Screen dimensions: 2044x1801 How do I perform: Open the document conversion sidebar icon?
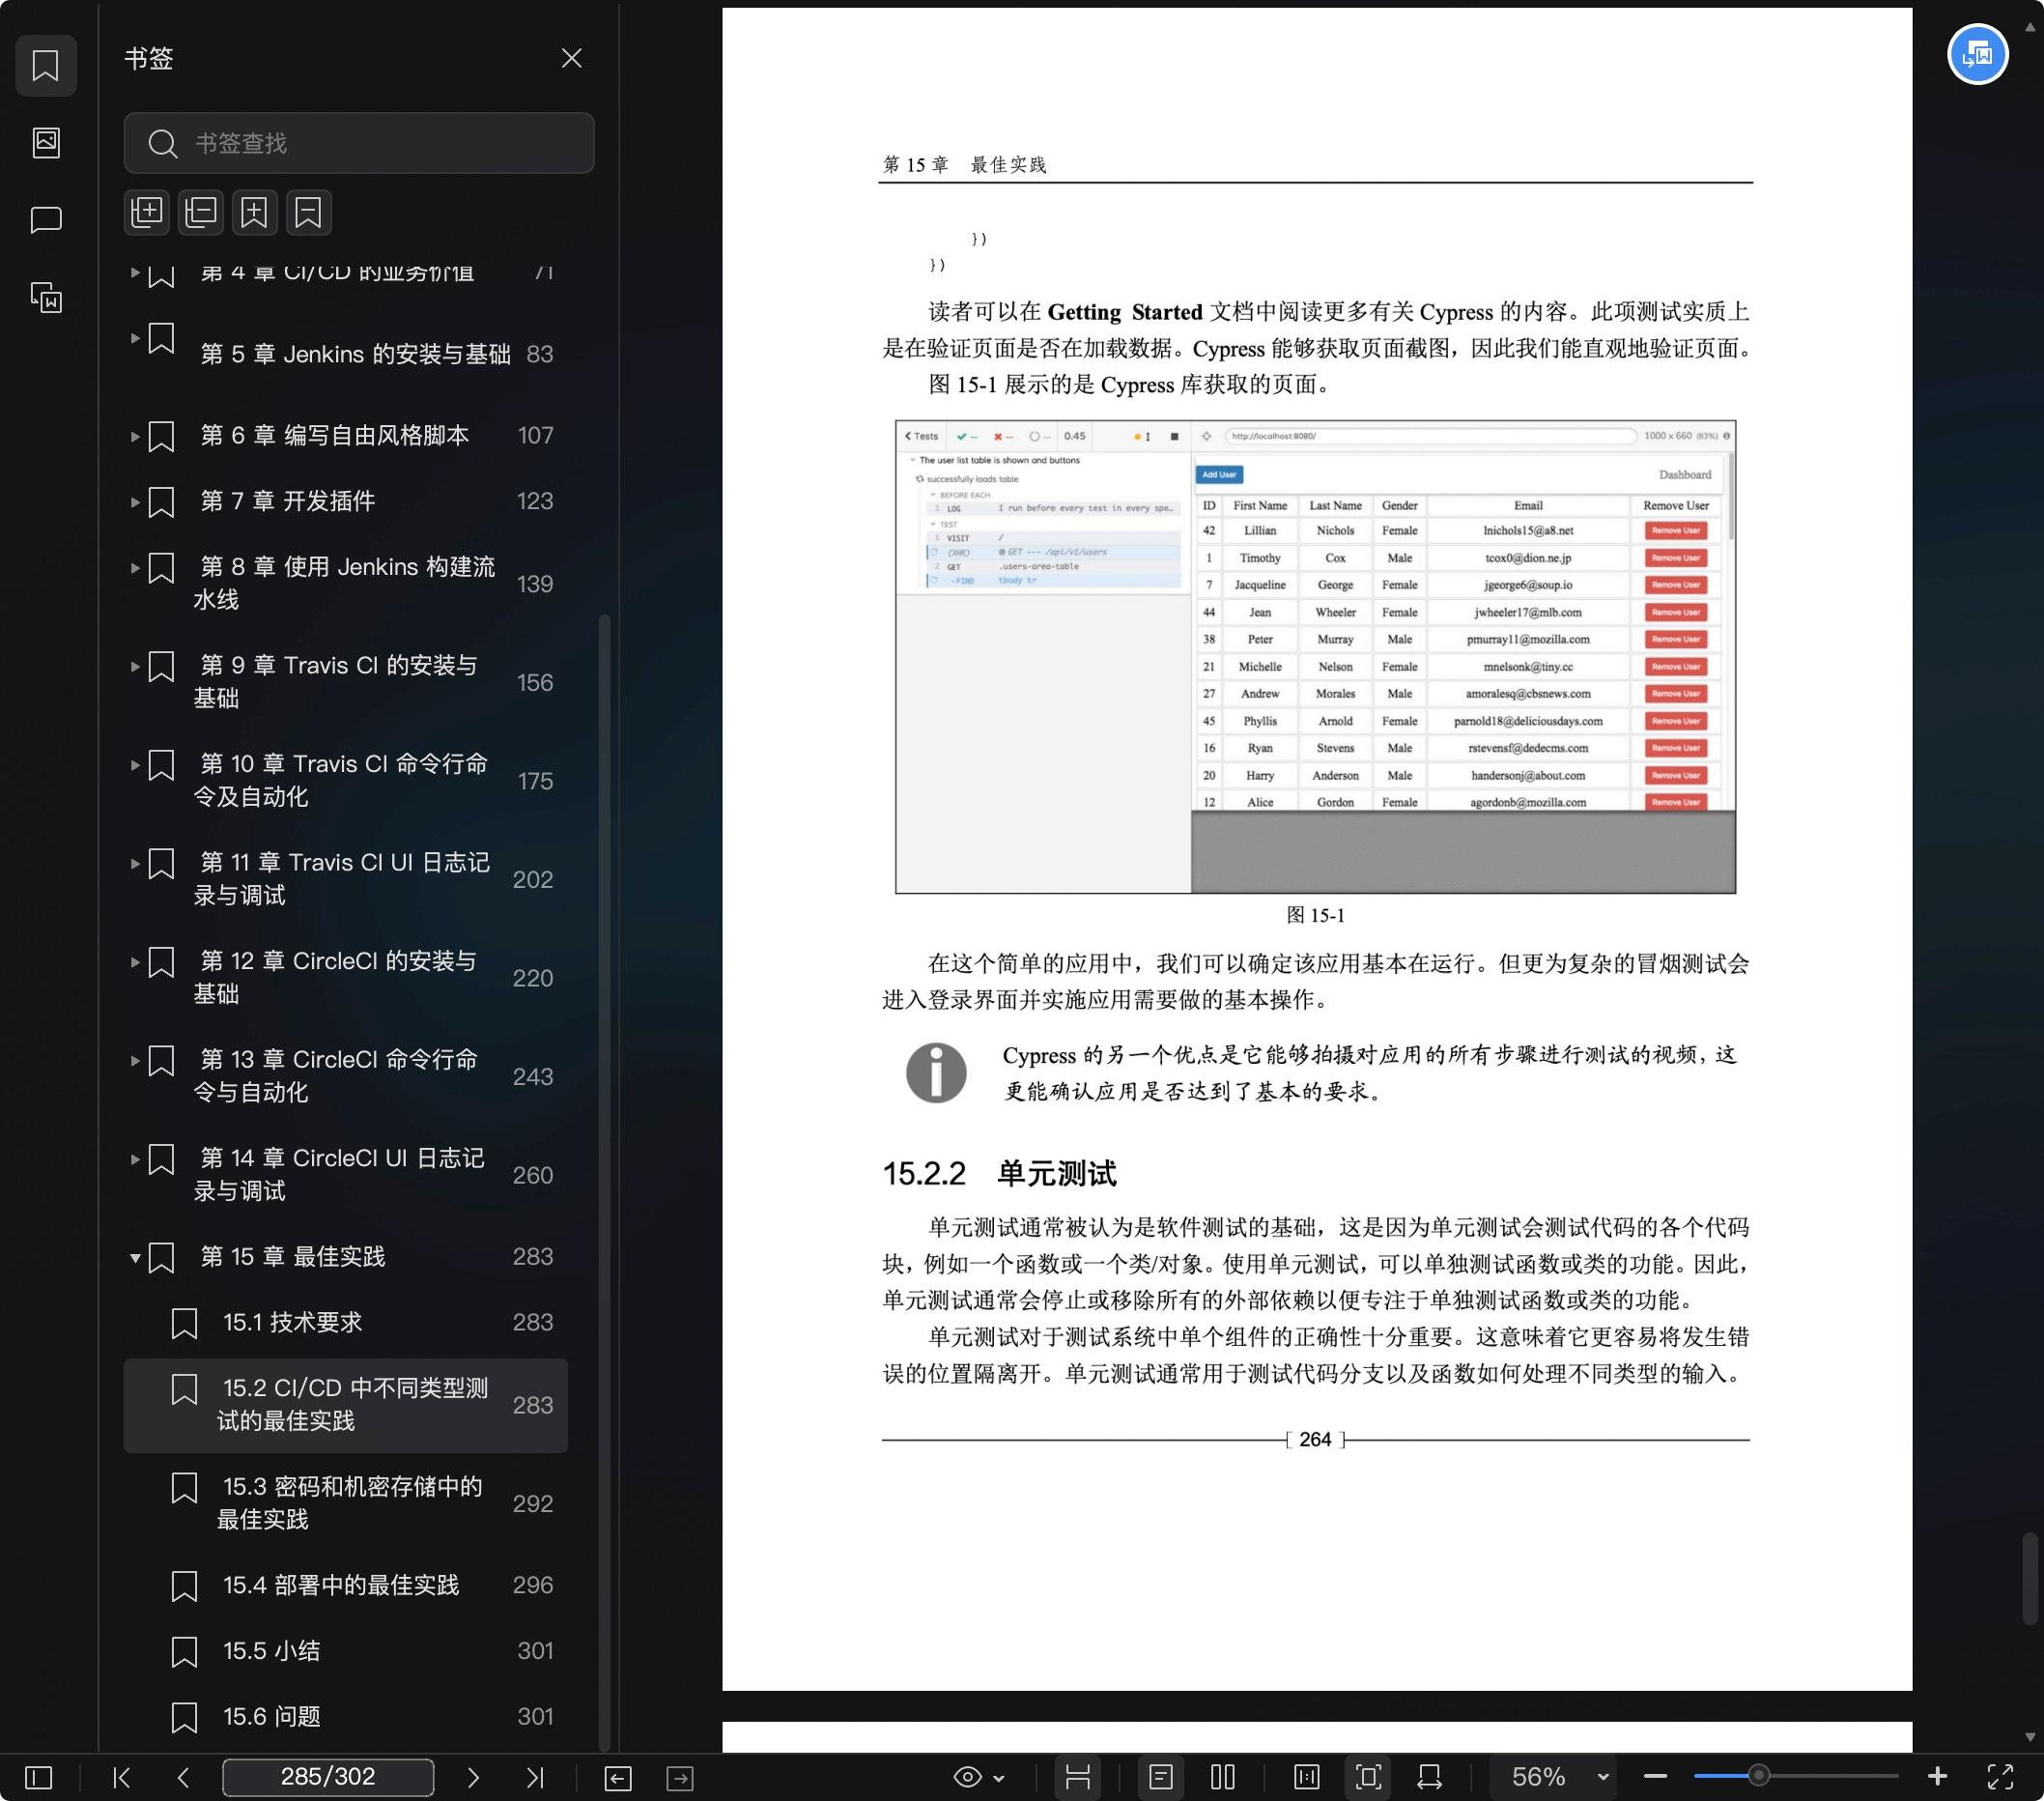(x=46, y=297)
